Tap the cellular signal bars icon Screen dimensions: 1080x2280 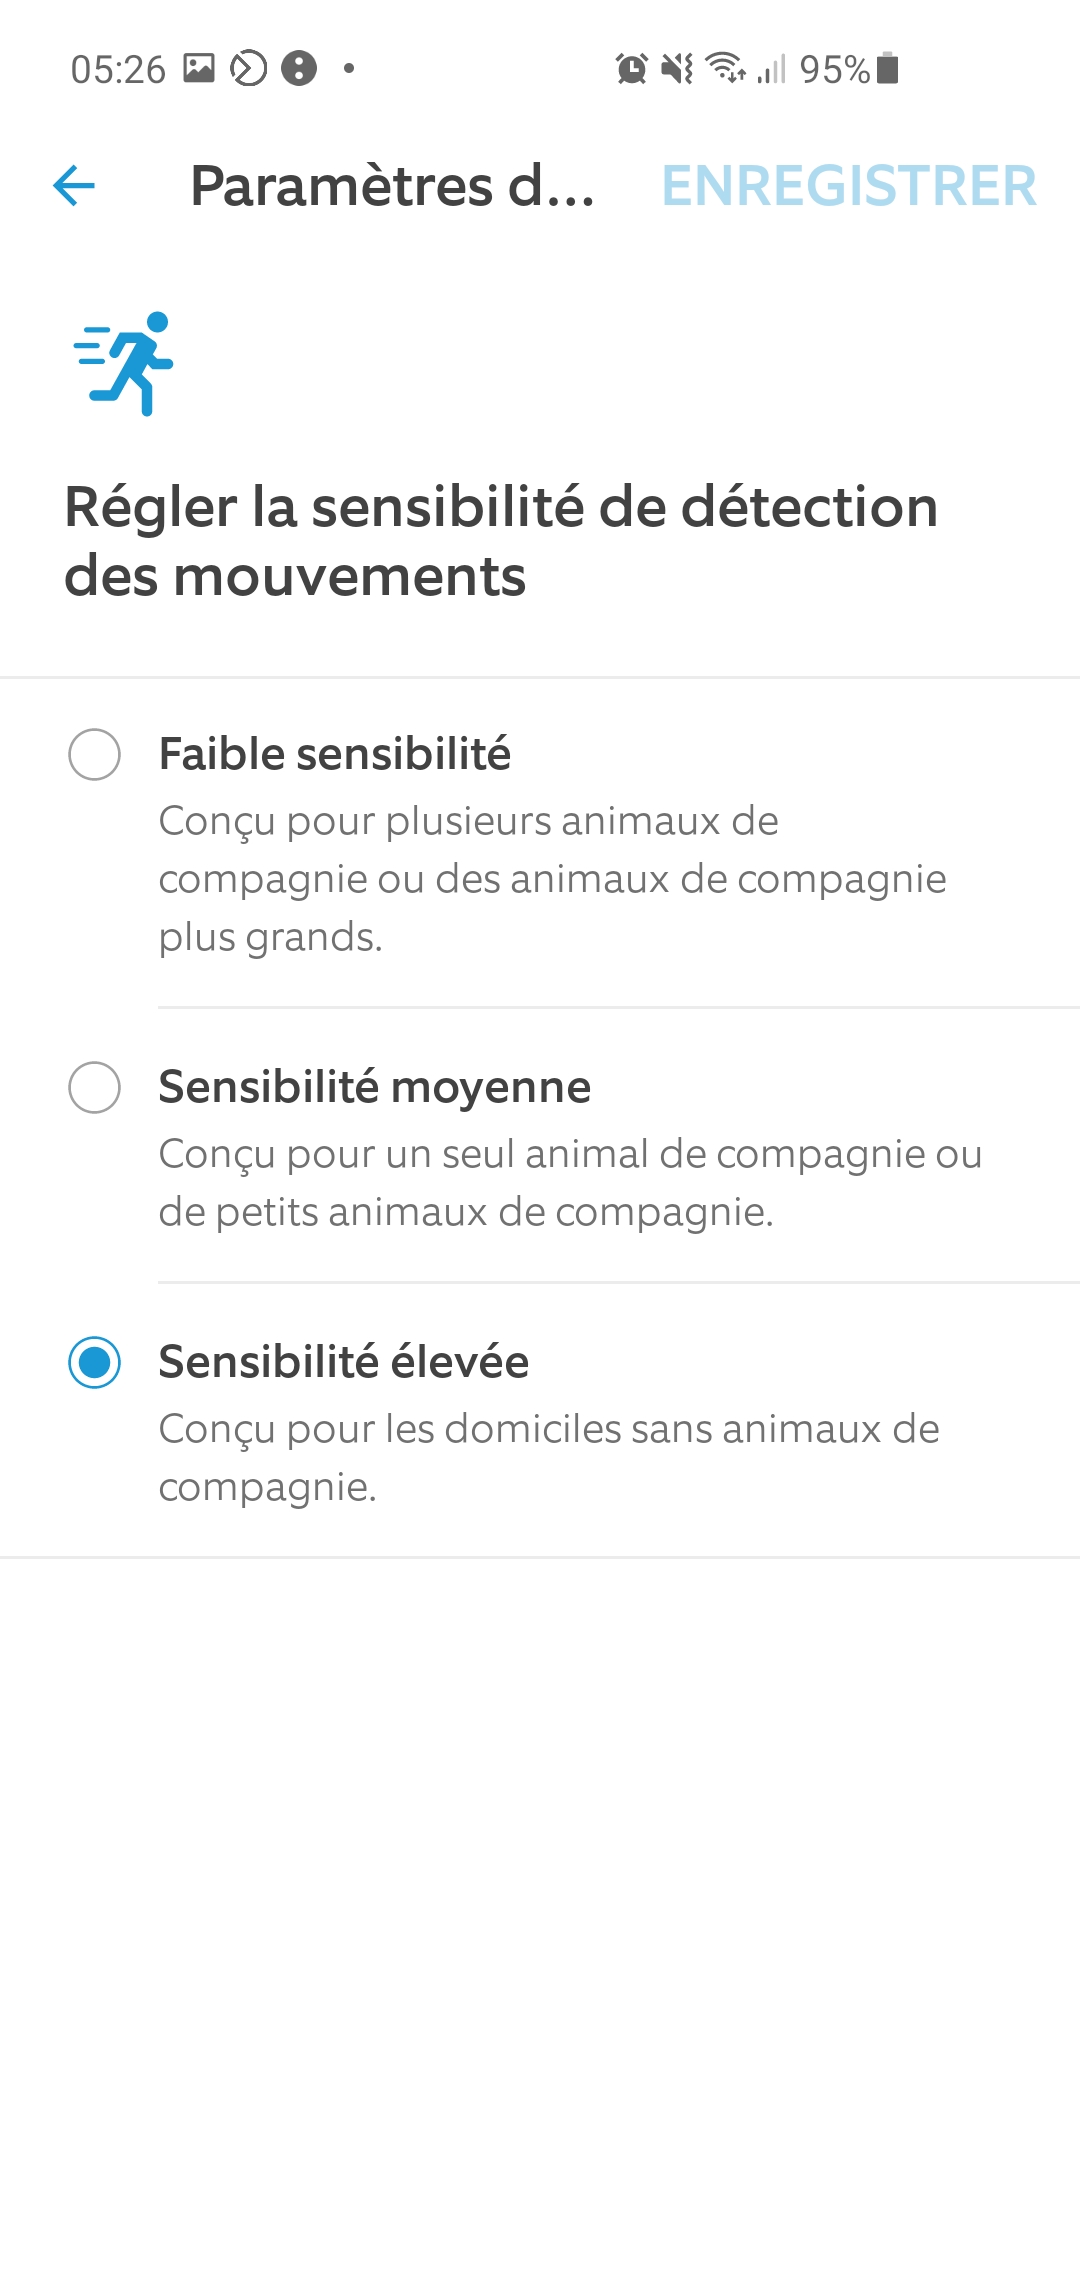click(x=771, y=69)
